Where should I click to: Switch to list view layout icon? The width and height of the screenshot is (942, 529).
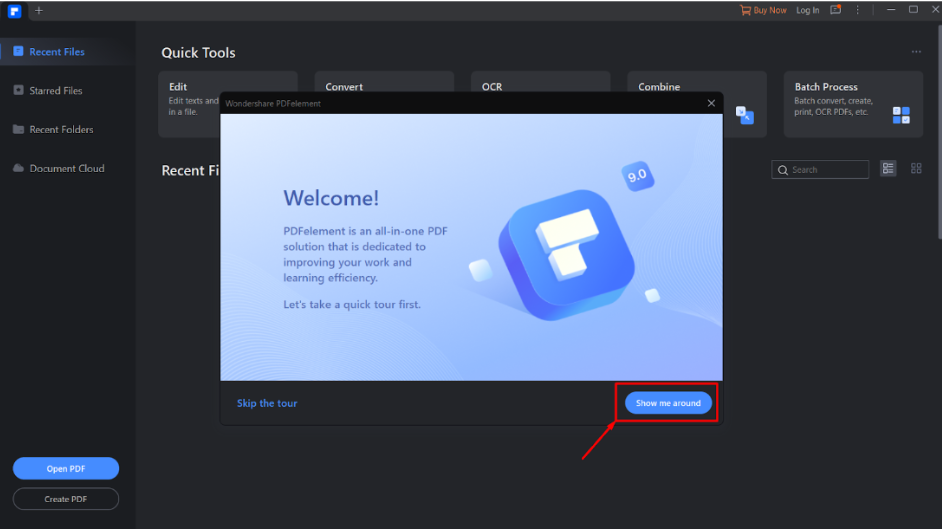[888, 169]
